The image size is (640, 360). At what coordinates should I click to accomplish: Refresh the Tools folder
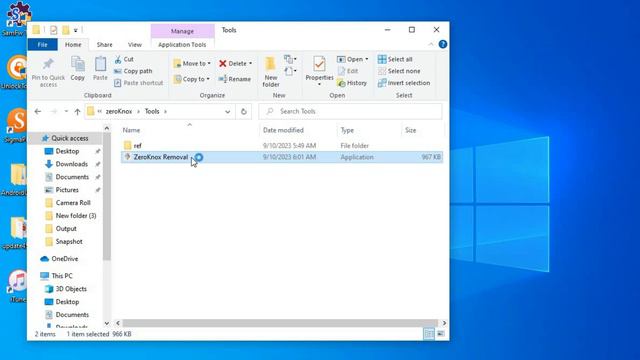tap(244, 111)
